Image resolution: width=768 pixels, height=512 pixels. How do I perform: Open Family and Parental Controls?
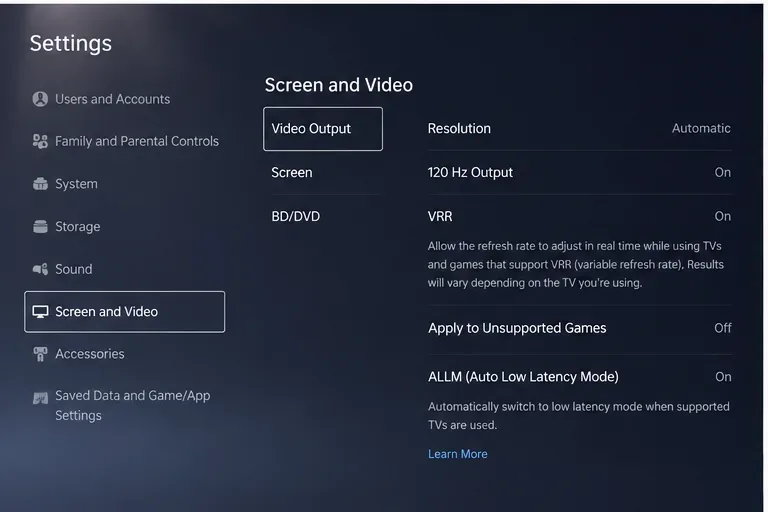pyautogui.click(x=137, y=141)
